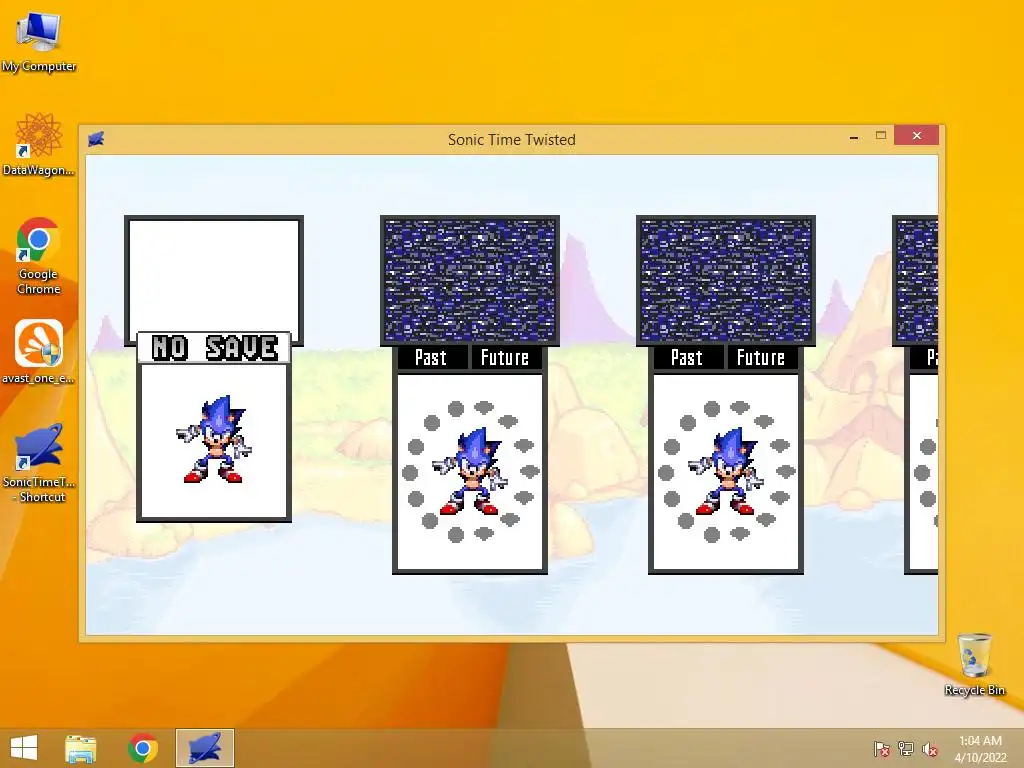Open Chrome from the taskbar

pos(143,748)
